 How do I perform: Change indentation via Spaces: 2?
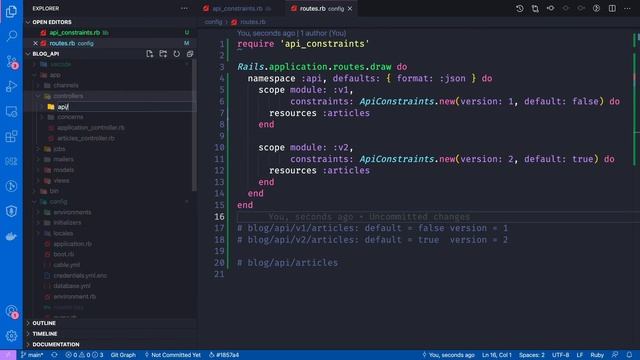point(531,355)
